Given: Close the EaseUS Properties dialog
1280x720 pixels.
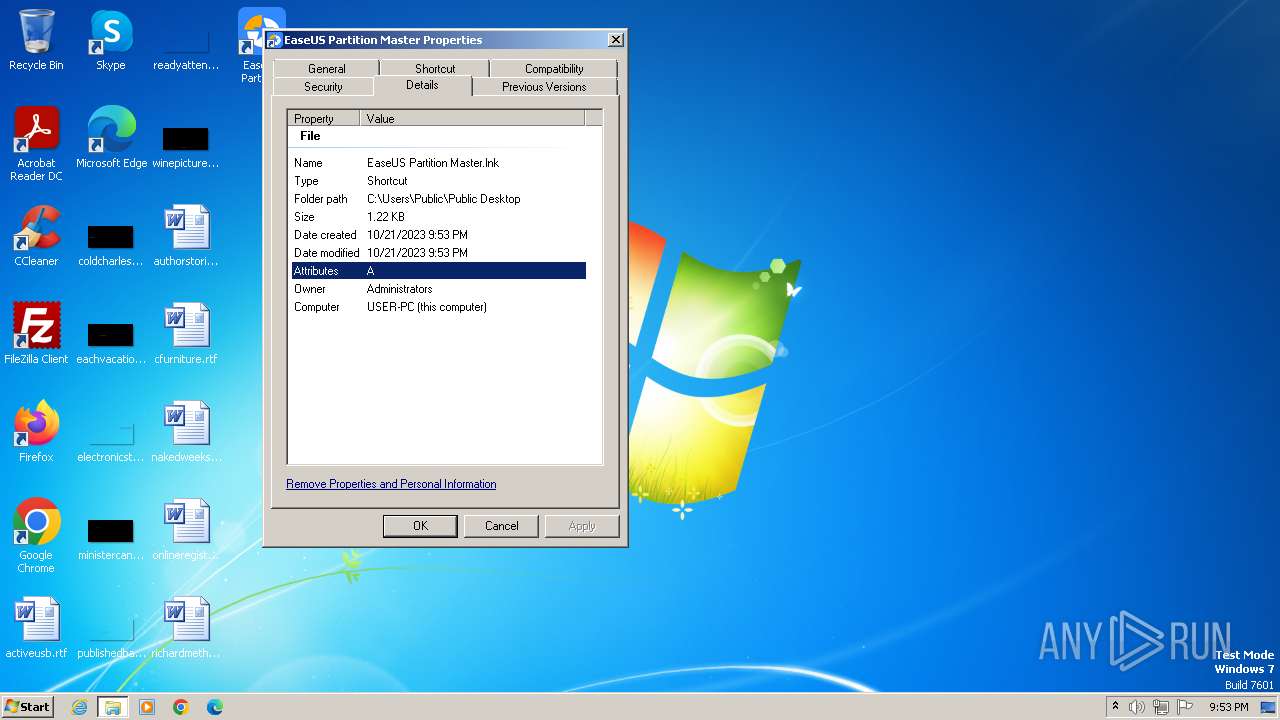Looking at the screenshot, I should [616, 40].
